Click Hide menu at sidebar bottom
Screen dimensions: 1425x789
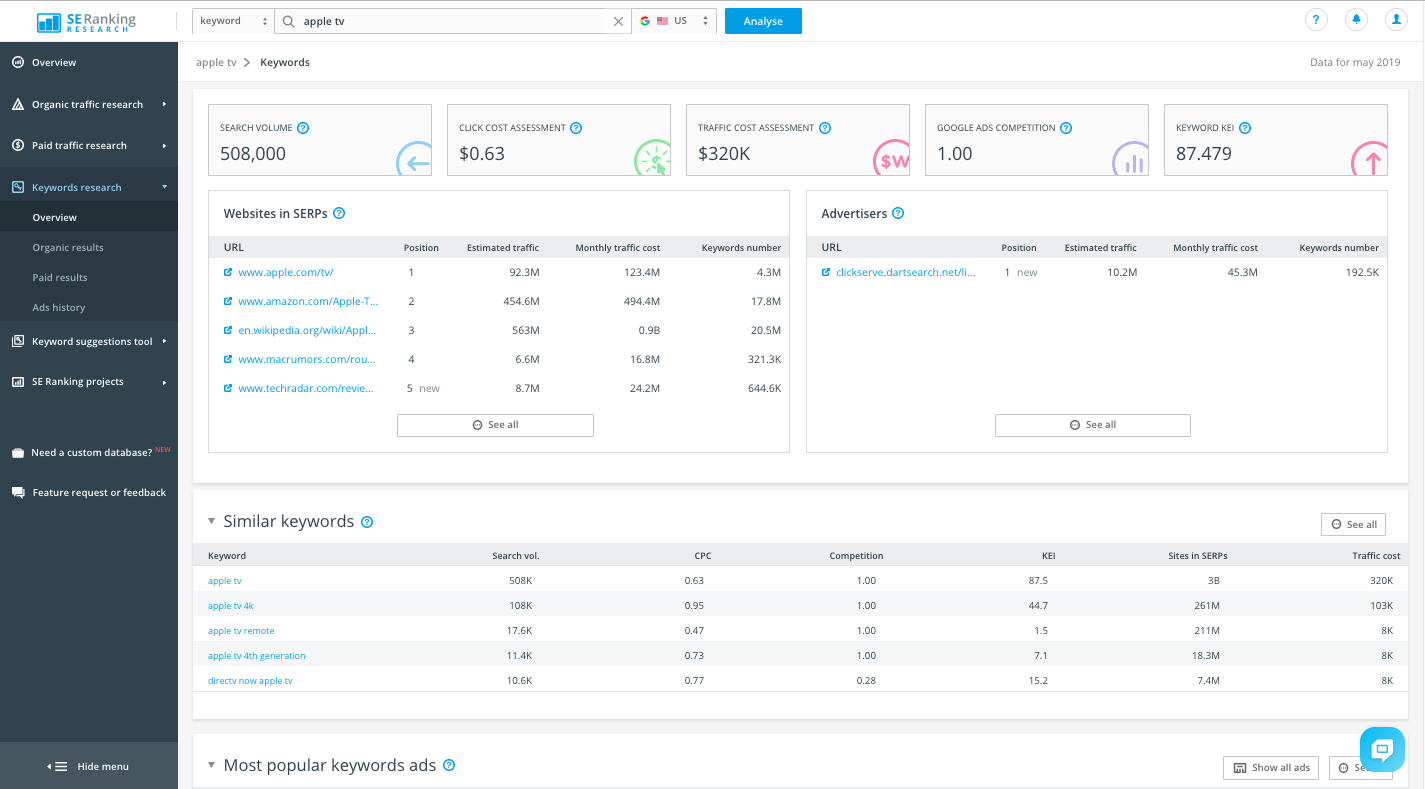(90, 766)
